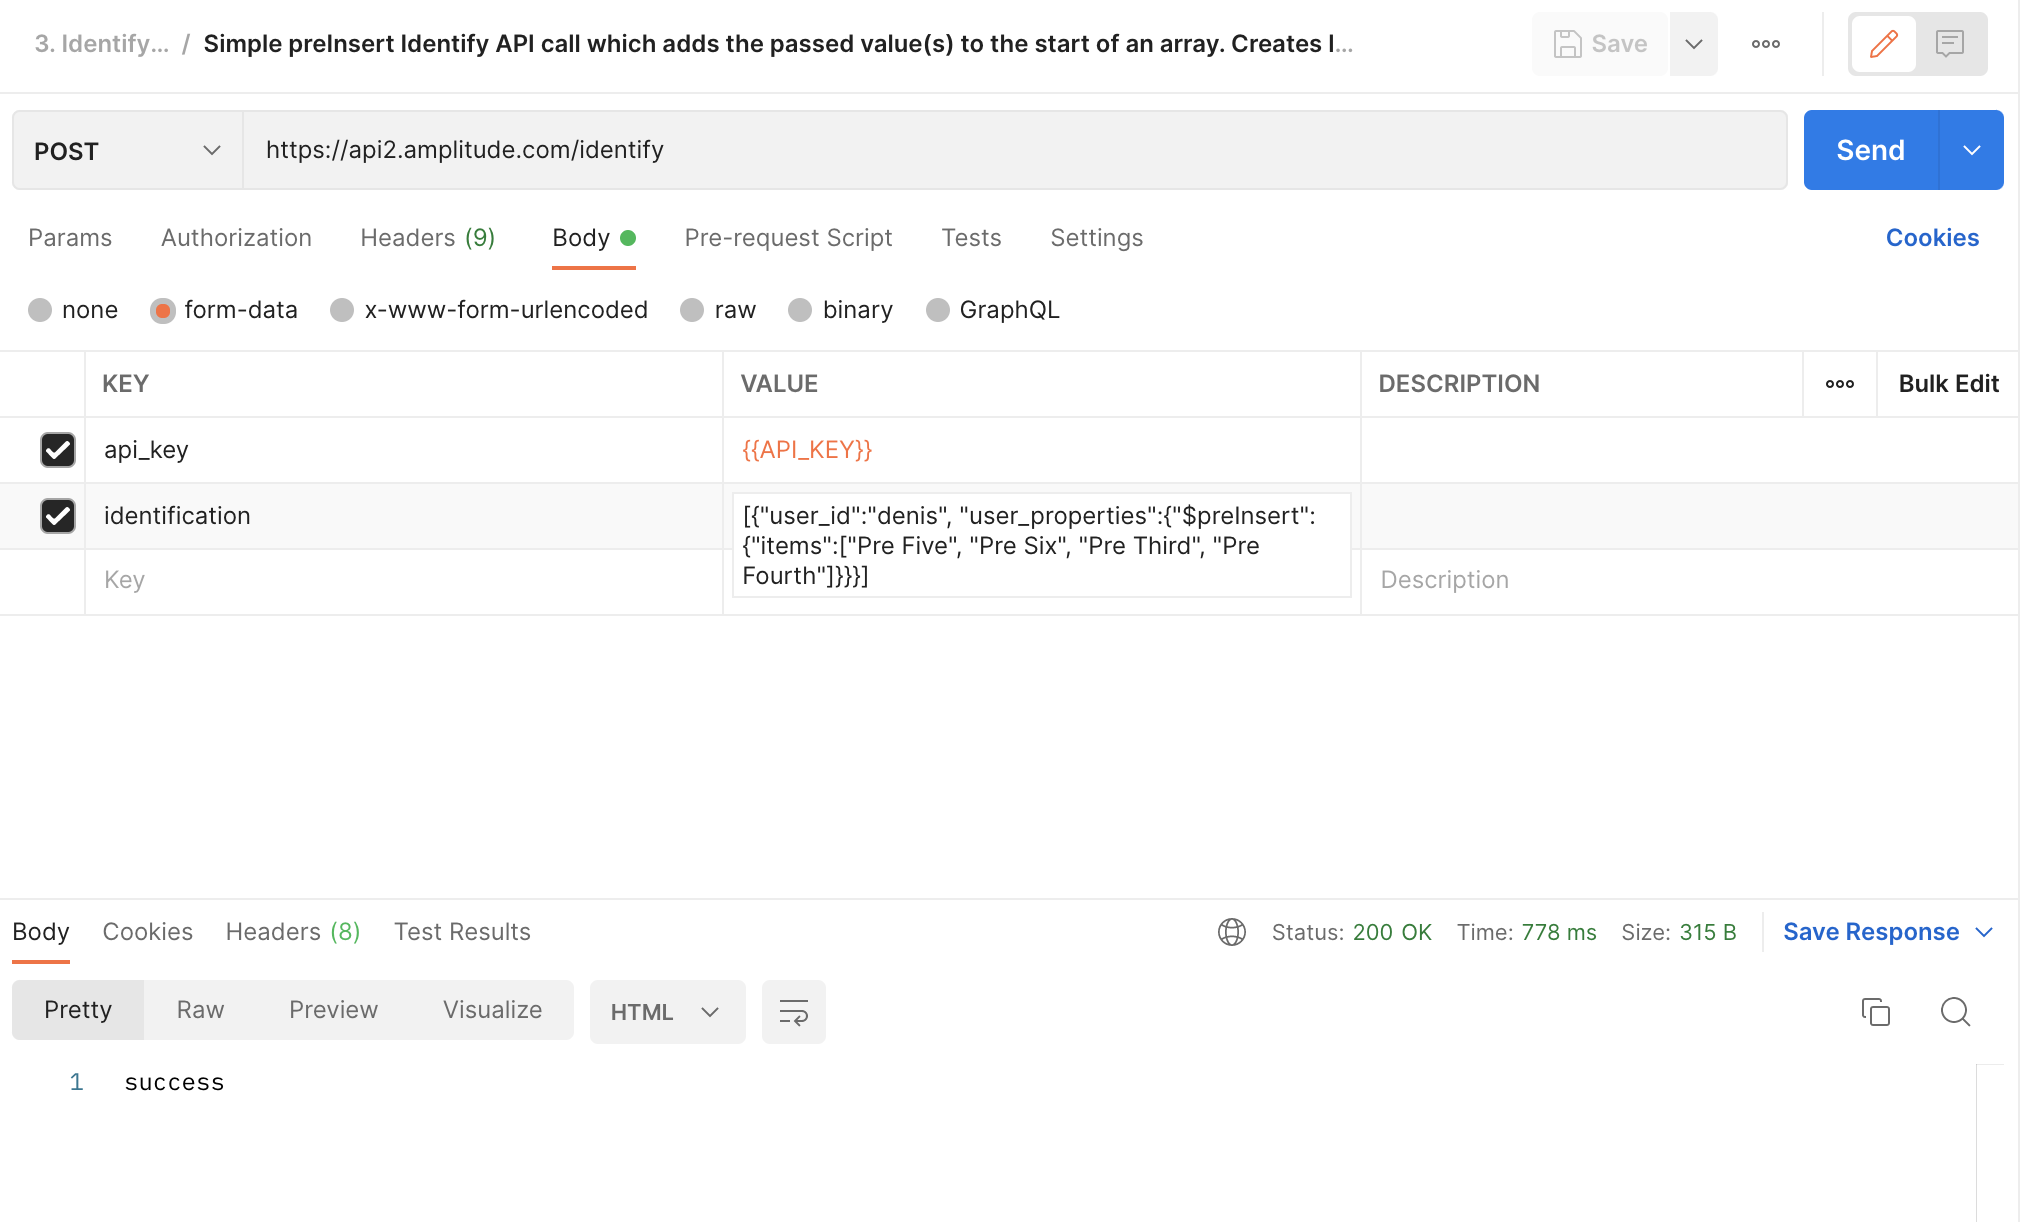Open the Test Results response tab
2022x1222 pixels.
coord(462,932)
